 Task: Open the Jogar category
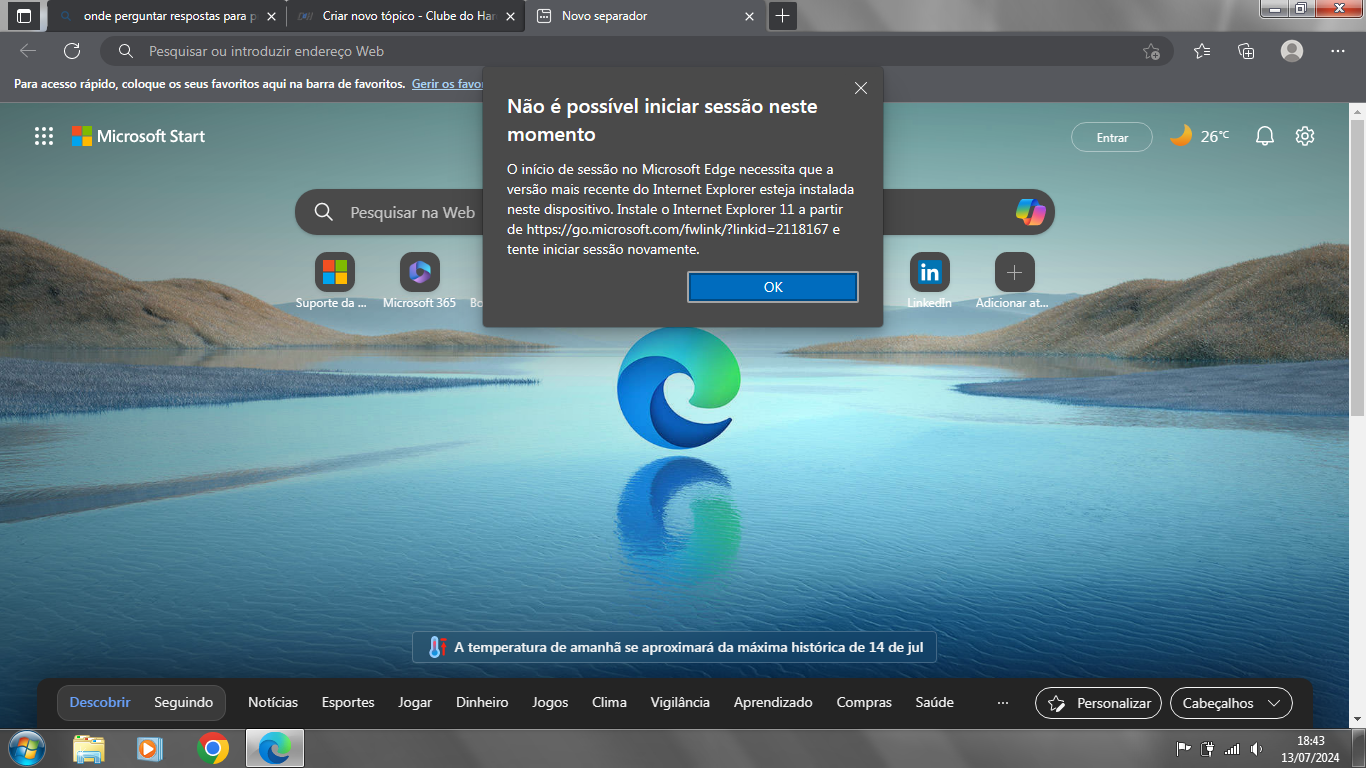pyautogui.click(x=415, y=702)
